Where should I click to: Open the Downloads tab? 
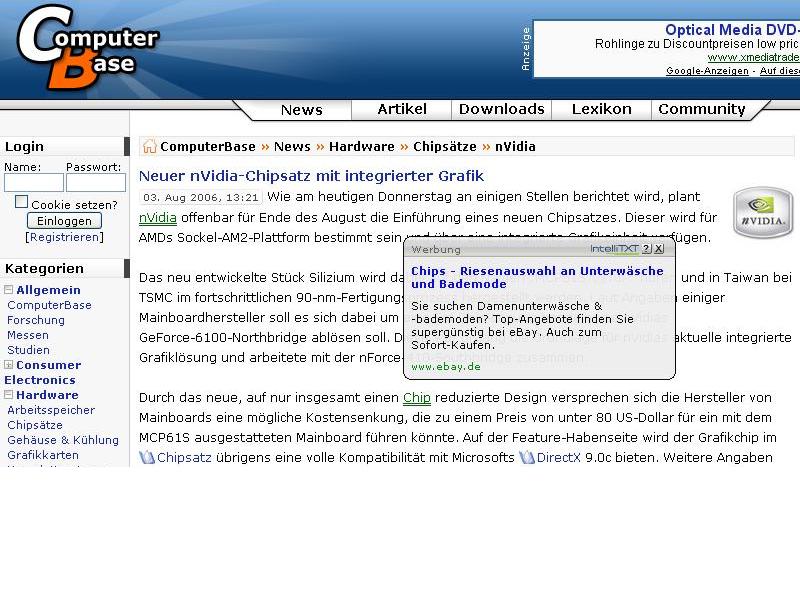pyautogui.click(x=502, y=109)
